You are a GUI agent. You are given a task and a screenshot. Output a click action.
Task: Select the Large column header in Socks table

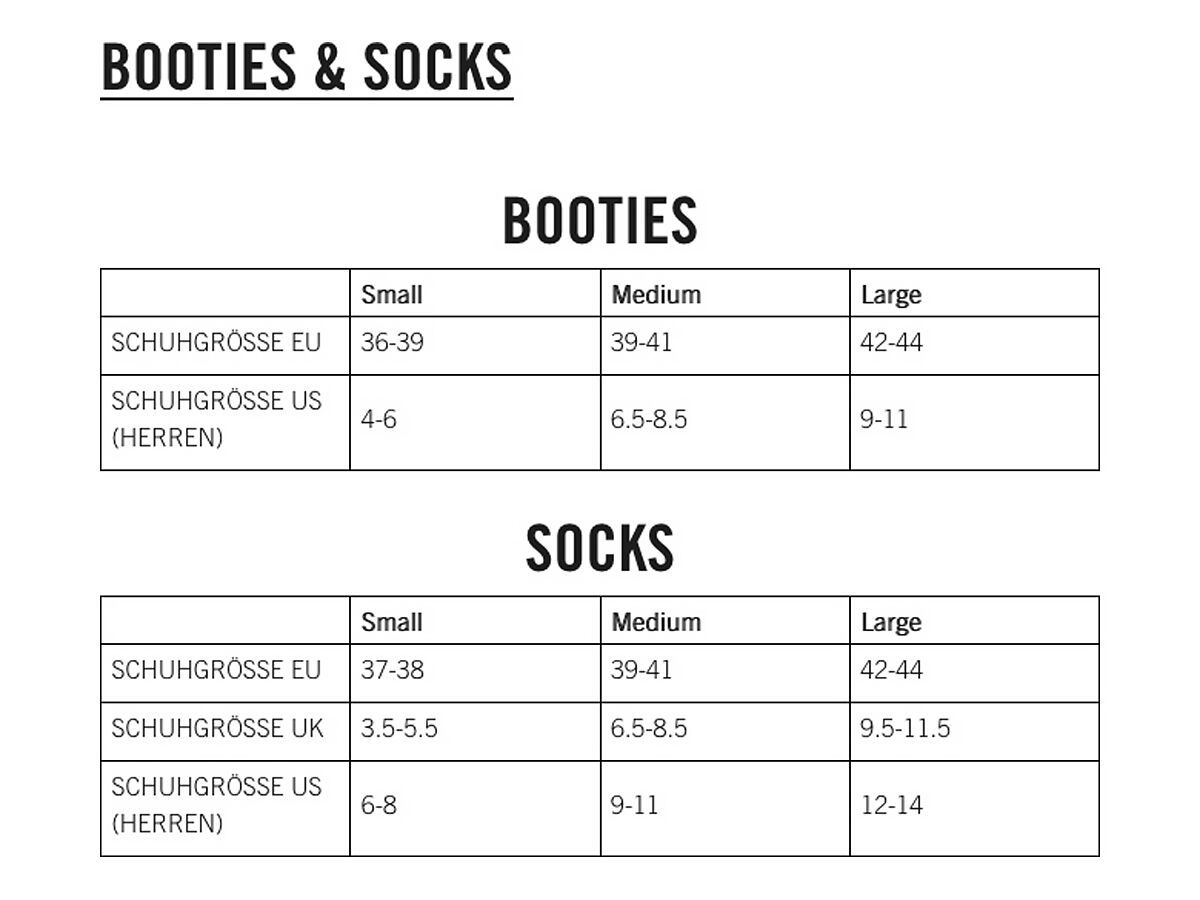pos(891,622)
